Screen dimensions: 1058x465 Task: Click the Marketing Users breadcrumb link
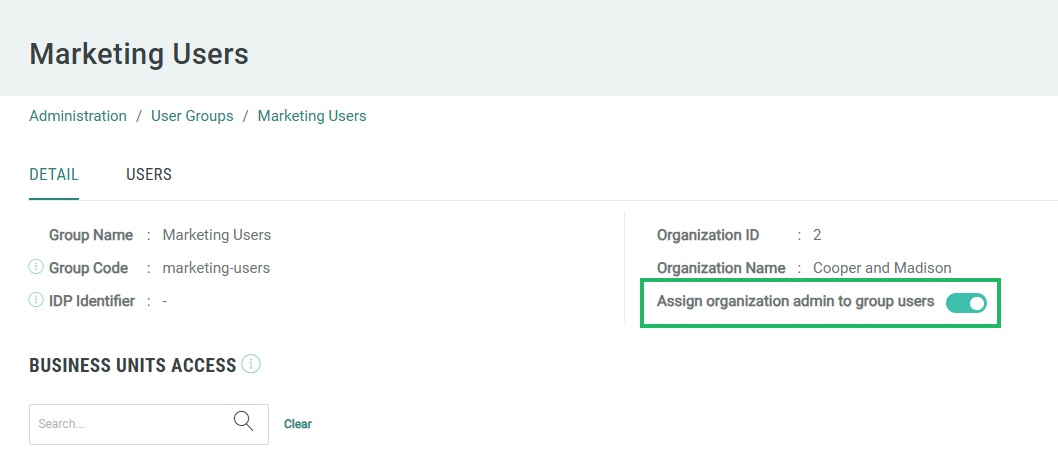tap(312, 116)
